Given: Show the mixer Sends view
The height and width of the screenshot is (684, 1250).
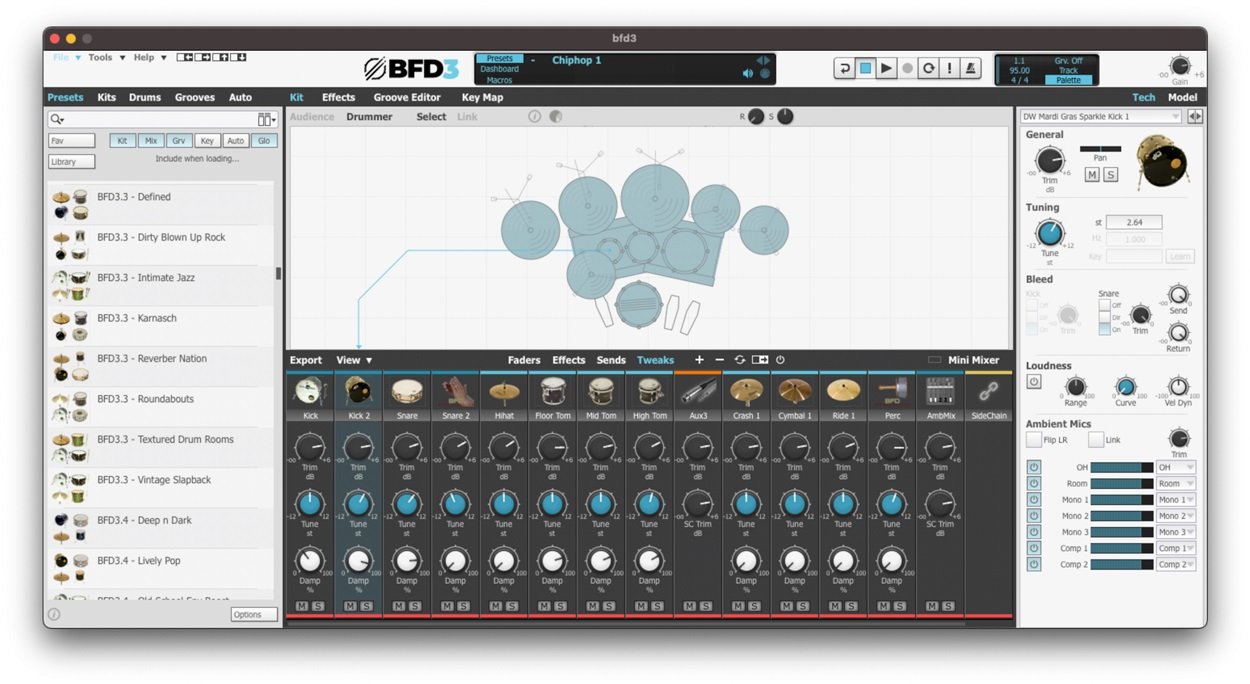Looking at the screenshot, I should coord(611,360).
